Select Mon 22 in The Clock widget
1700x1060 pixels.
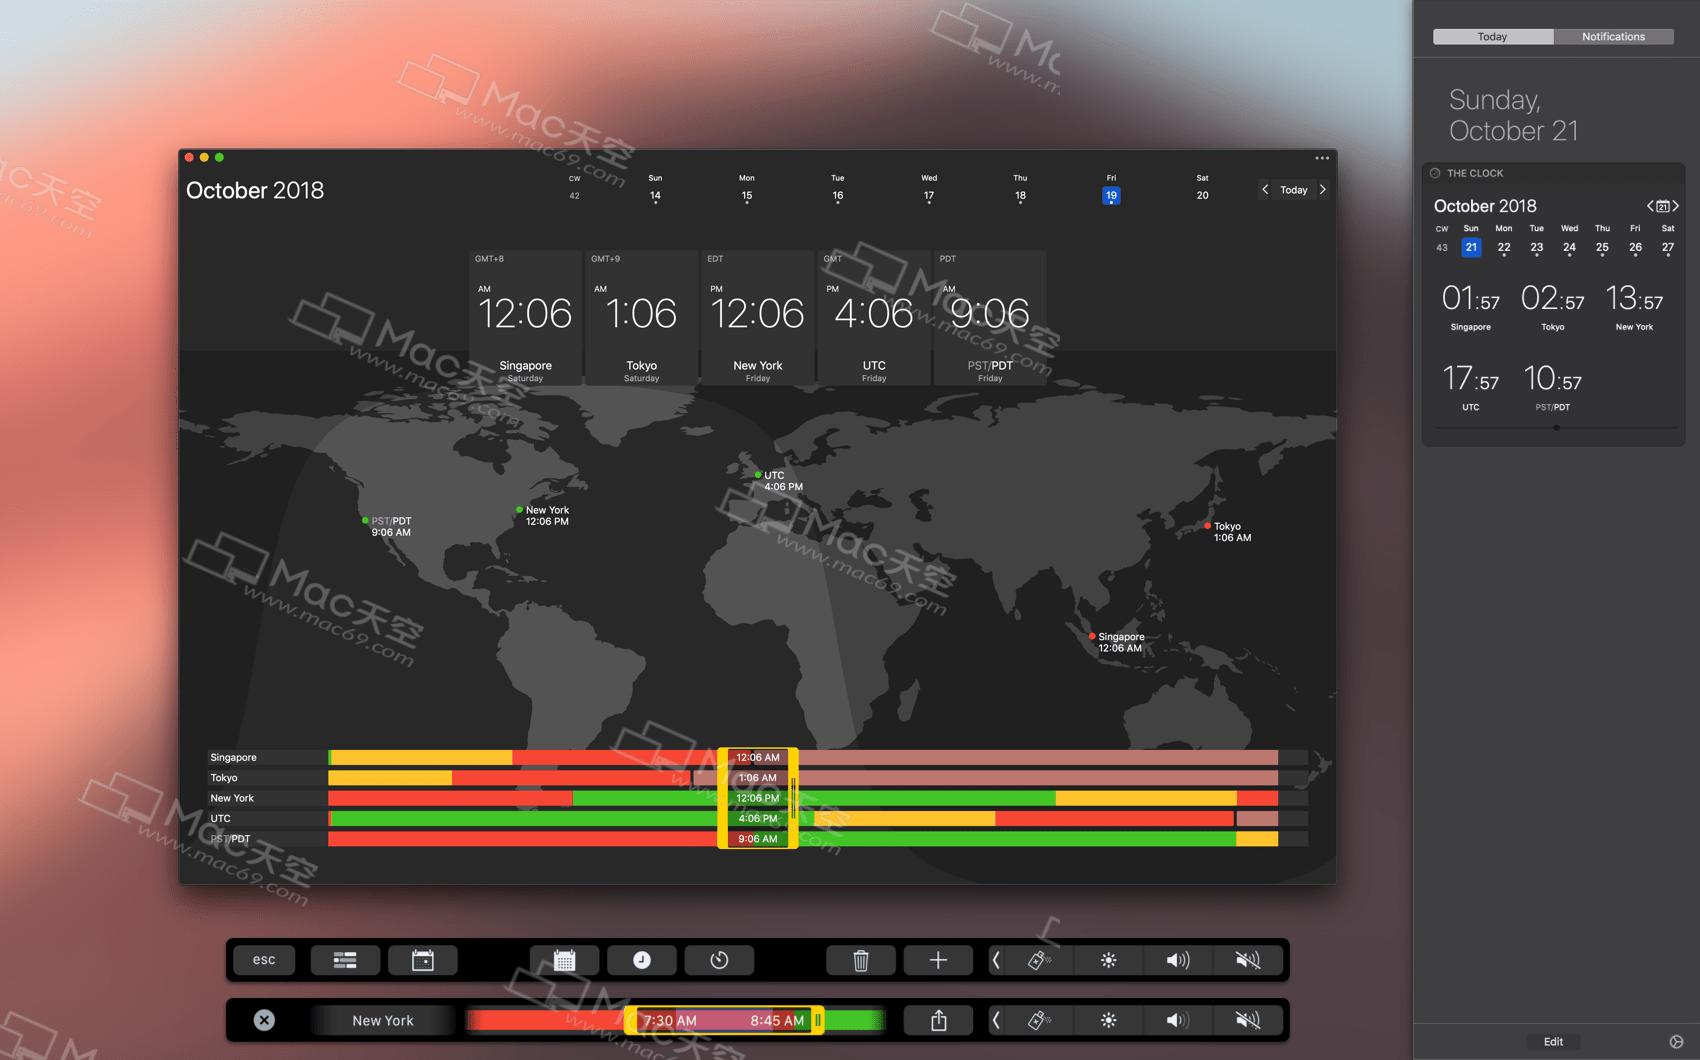tap(1504, 247)
